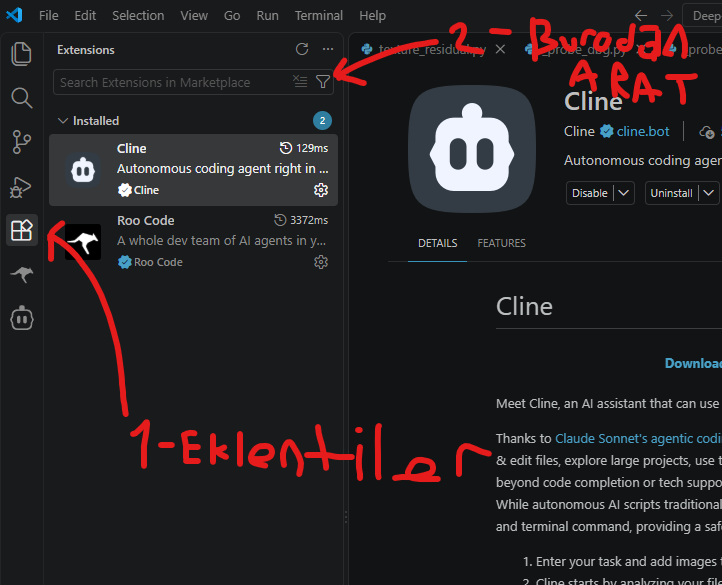The height and width of the screenshot is (585, 722).
Task: Open the filter extensions funnel
Action: 323,82
